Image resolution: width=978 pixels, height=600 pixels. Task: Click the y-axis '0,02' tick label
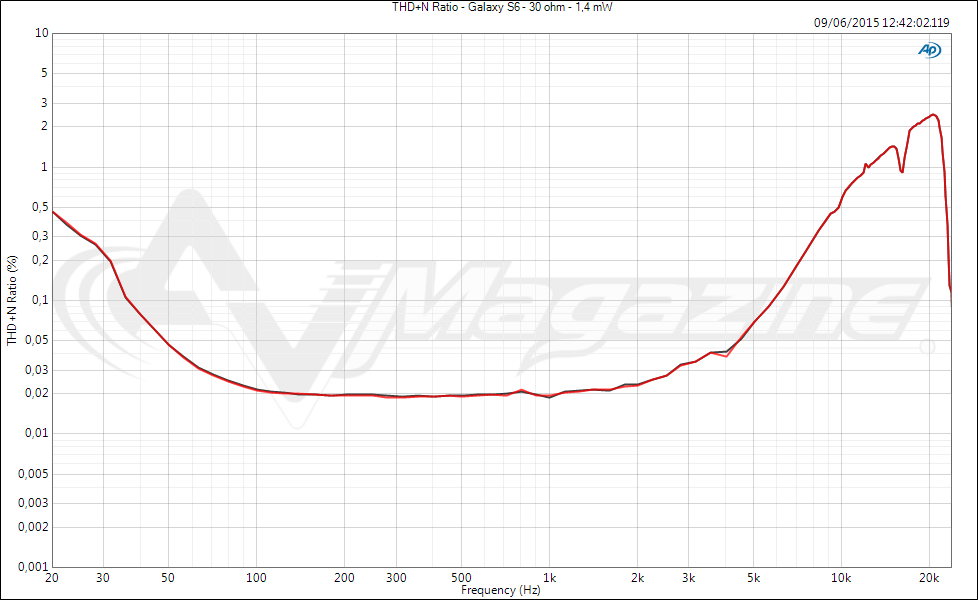coord(37,393)
